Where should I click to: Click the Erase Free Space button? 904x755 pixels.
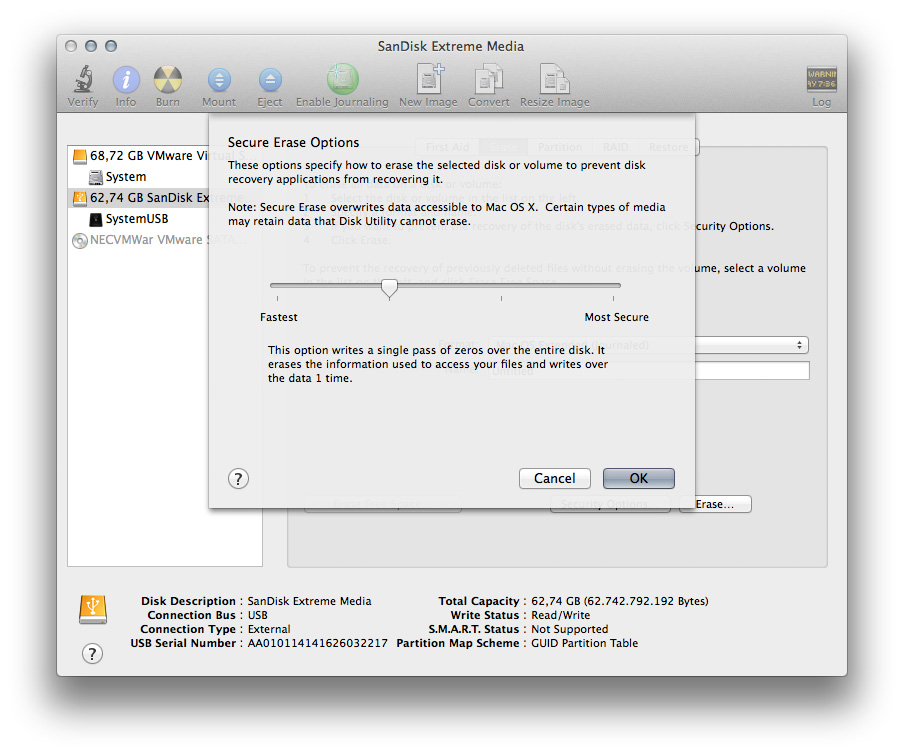(383, 504)
